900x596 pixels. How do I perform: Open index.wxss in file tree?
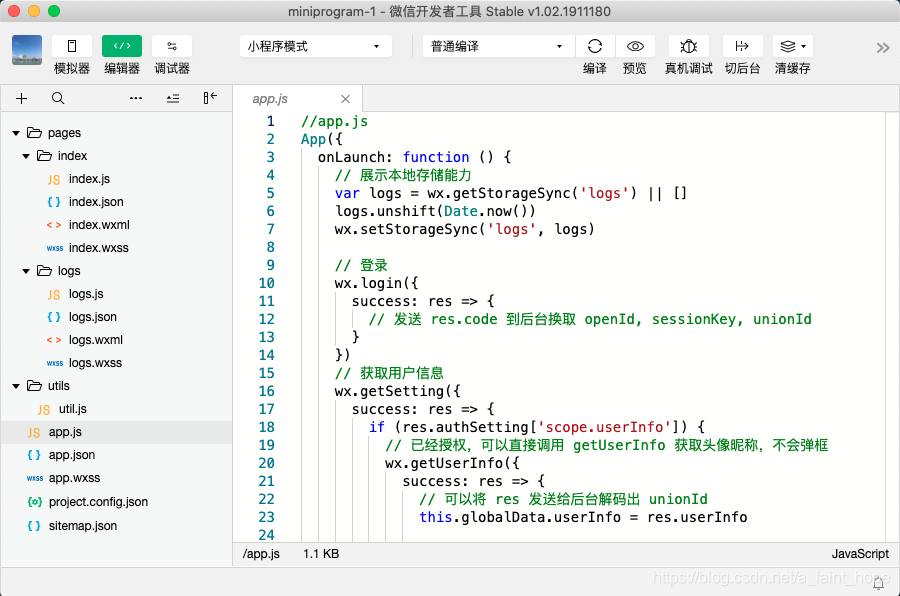pos(116,248)
